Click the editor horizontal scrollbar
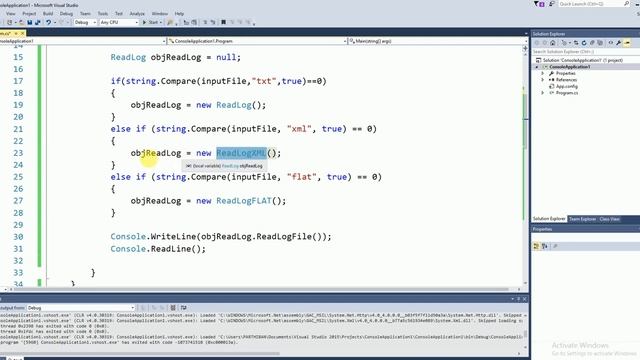The image size is (640, 360). coord(261,289)
